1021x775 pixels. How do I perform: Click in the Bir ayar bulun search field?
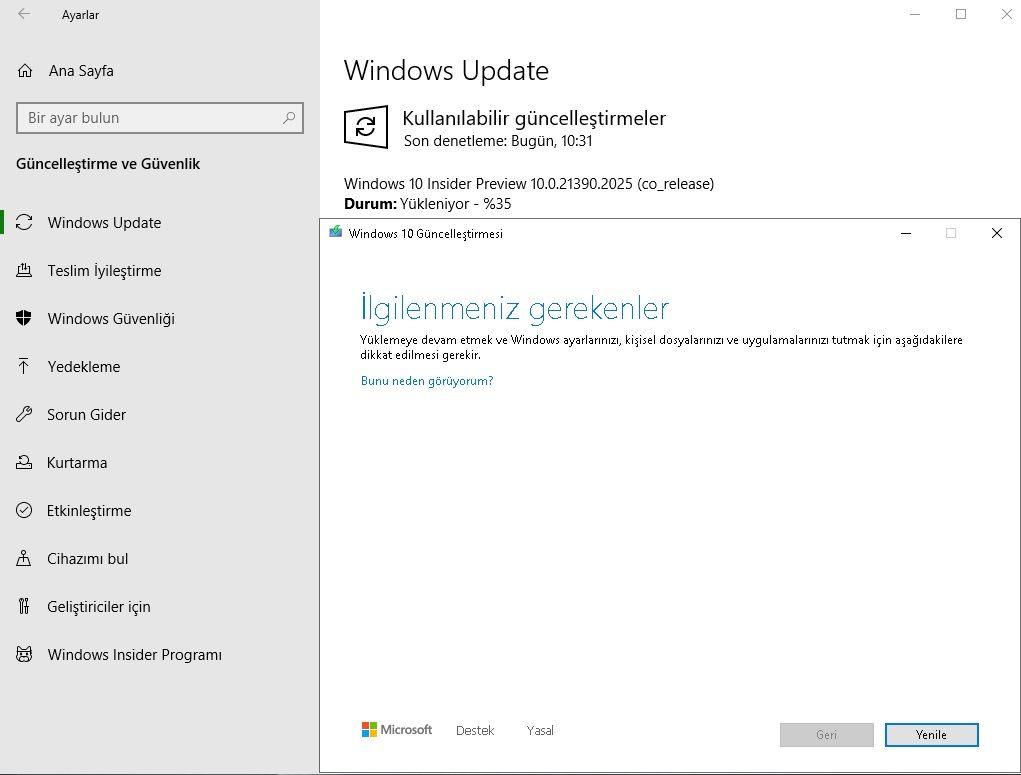[160, 118]
